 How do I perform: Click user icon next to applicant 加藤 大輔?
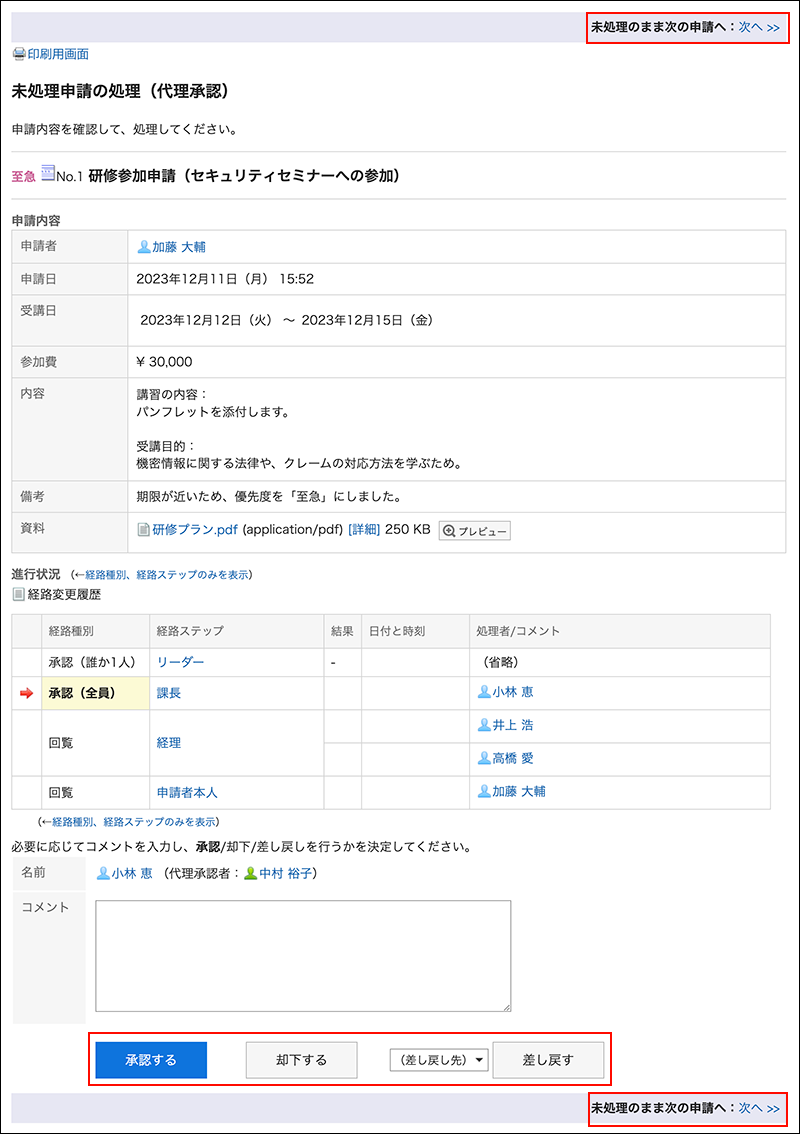[x=143, y=247]
